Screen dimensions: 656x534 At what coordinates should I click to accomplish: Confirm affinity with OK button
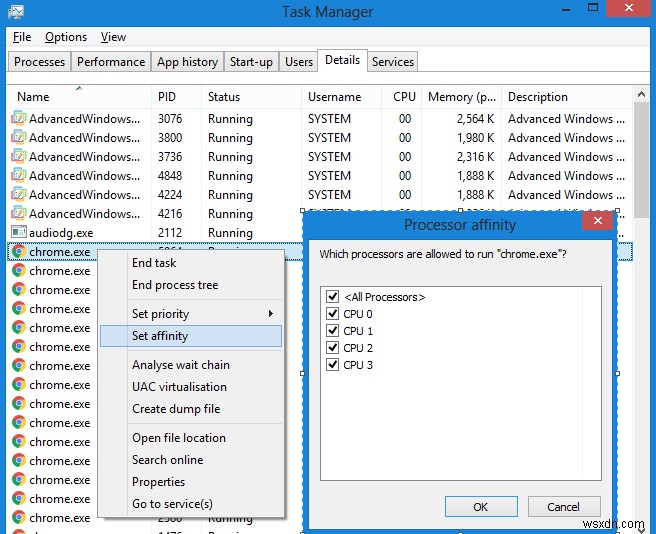point(481,507)
